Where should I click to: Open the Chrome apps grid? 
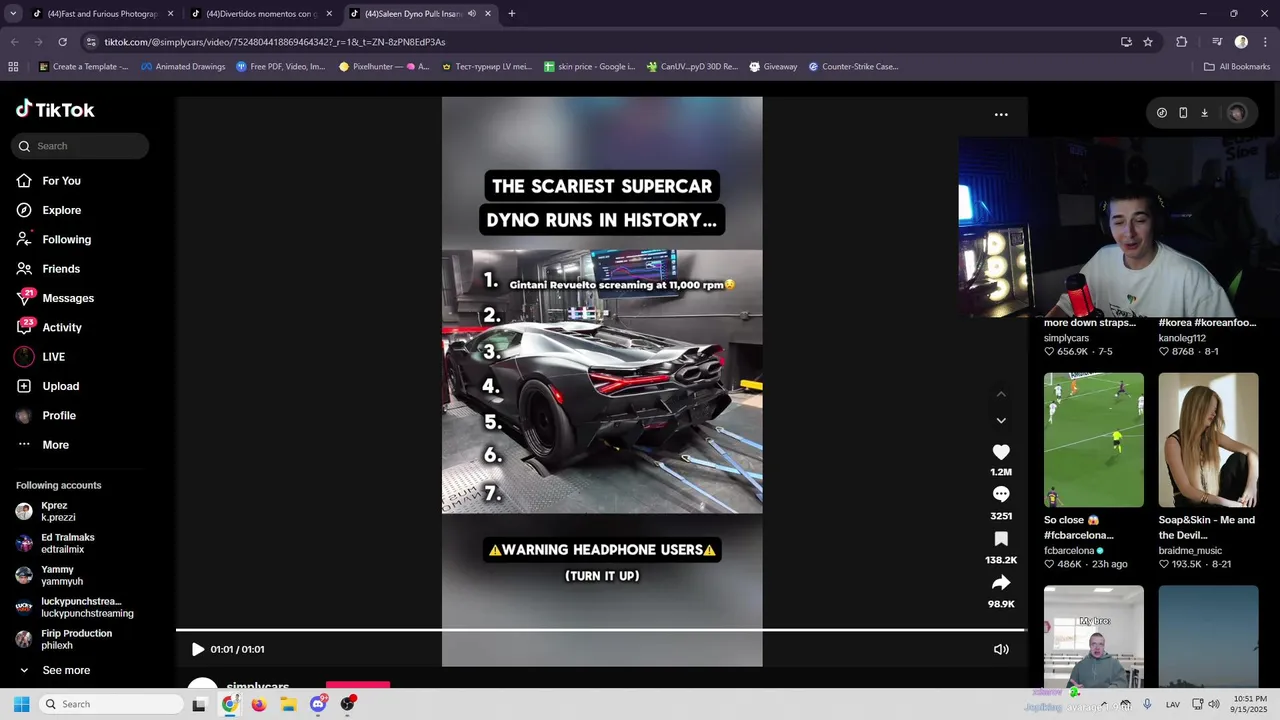click(x=13, y=67)
